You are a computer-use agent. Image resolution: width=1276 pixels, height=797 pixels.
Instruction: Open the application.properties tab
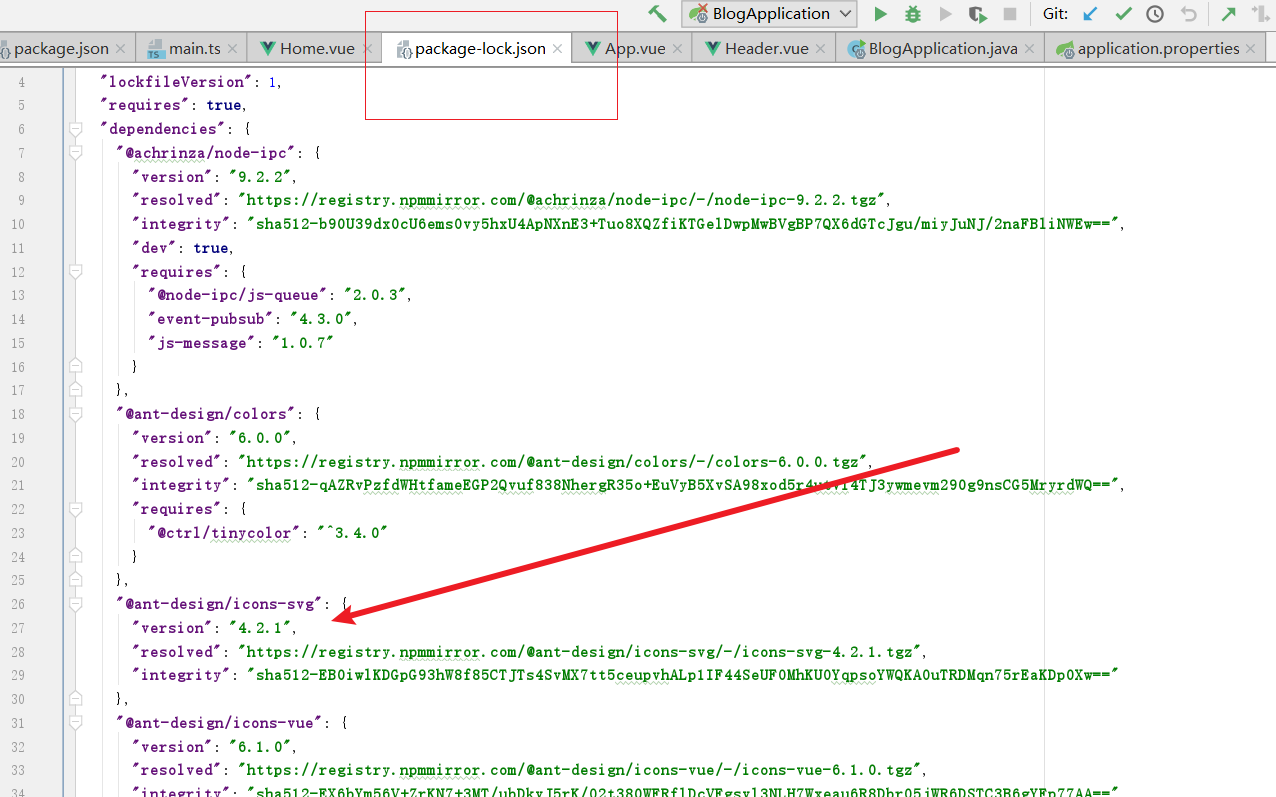click(x=1158, y=48)
